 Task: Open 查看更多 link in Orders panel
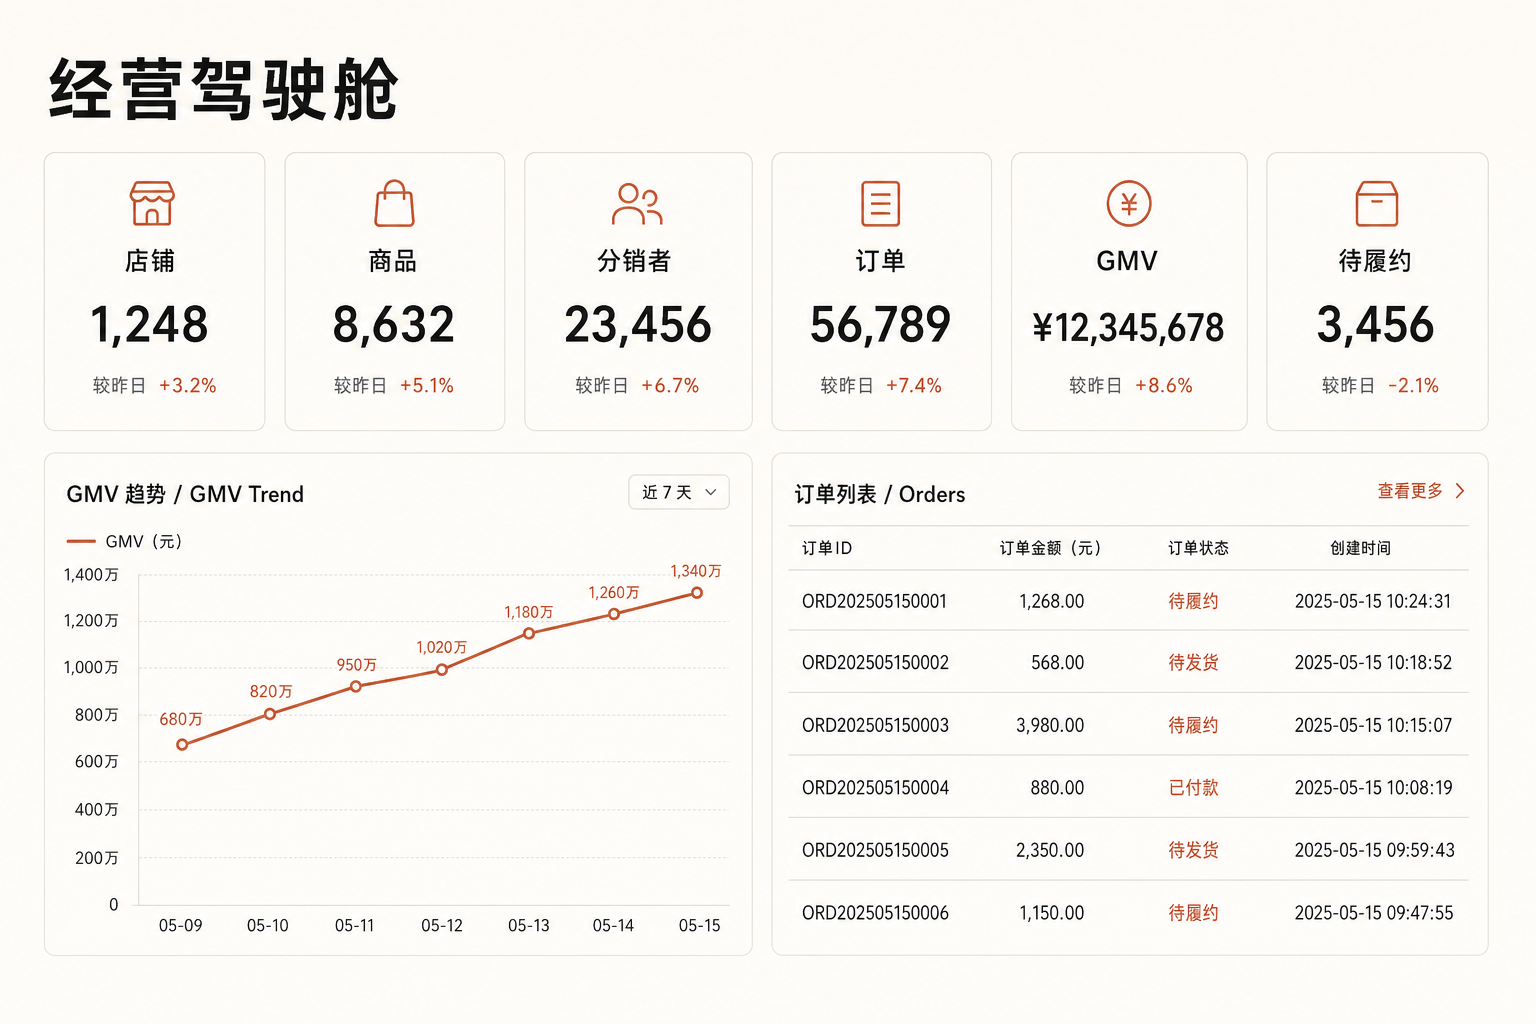click(x=1410, y=491)
